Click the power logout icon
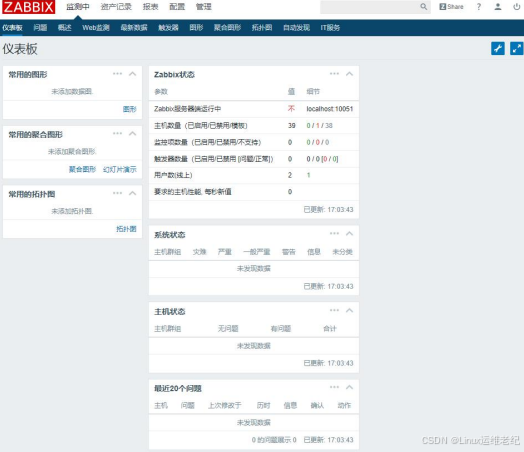 [x=517, y=7]
